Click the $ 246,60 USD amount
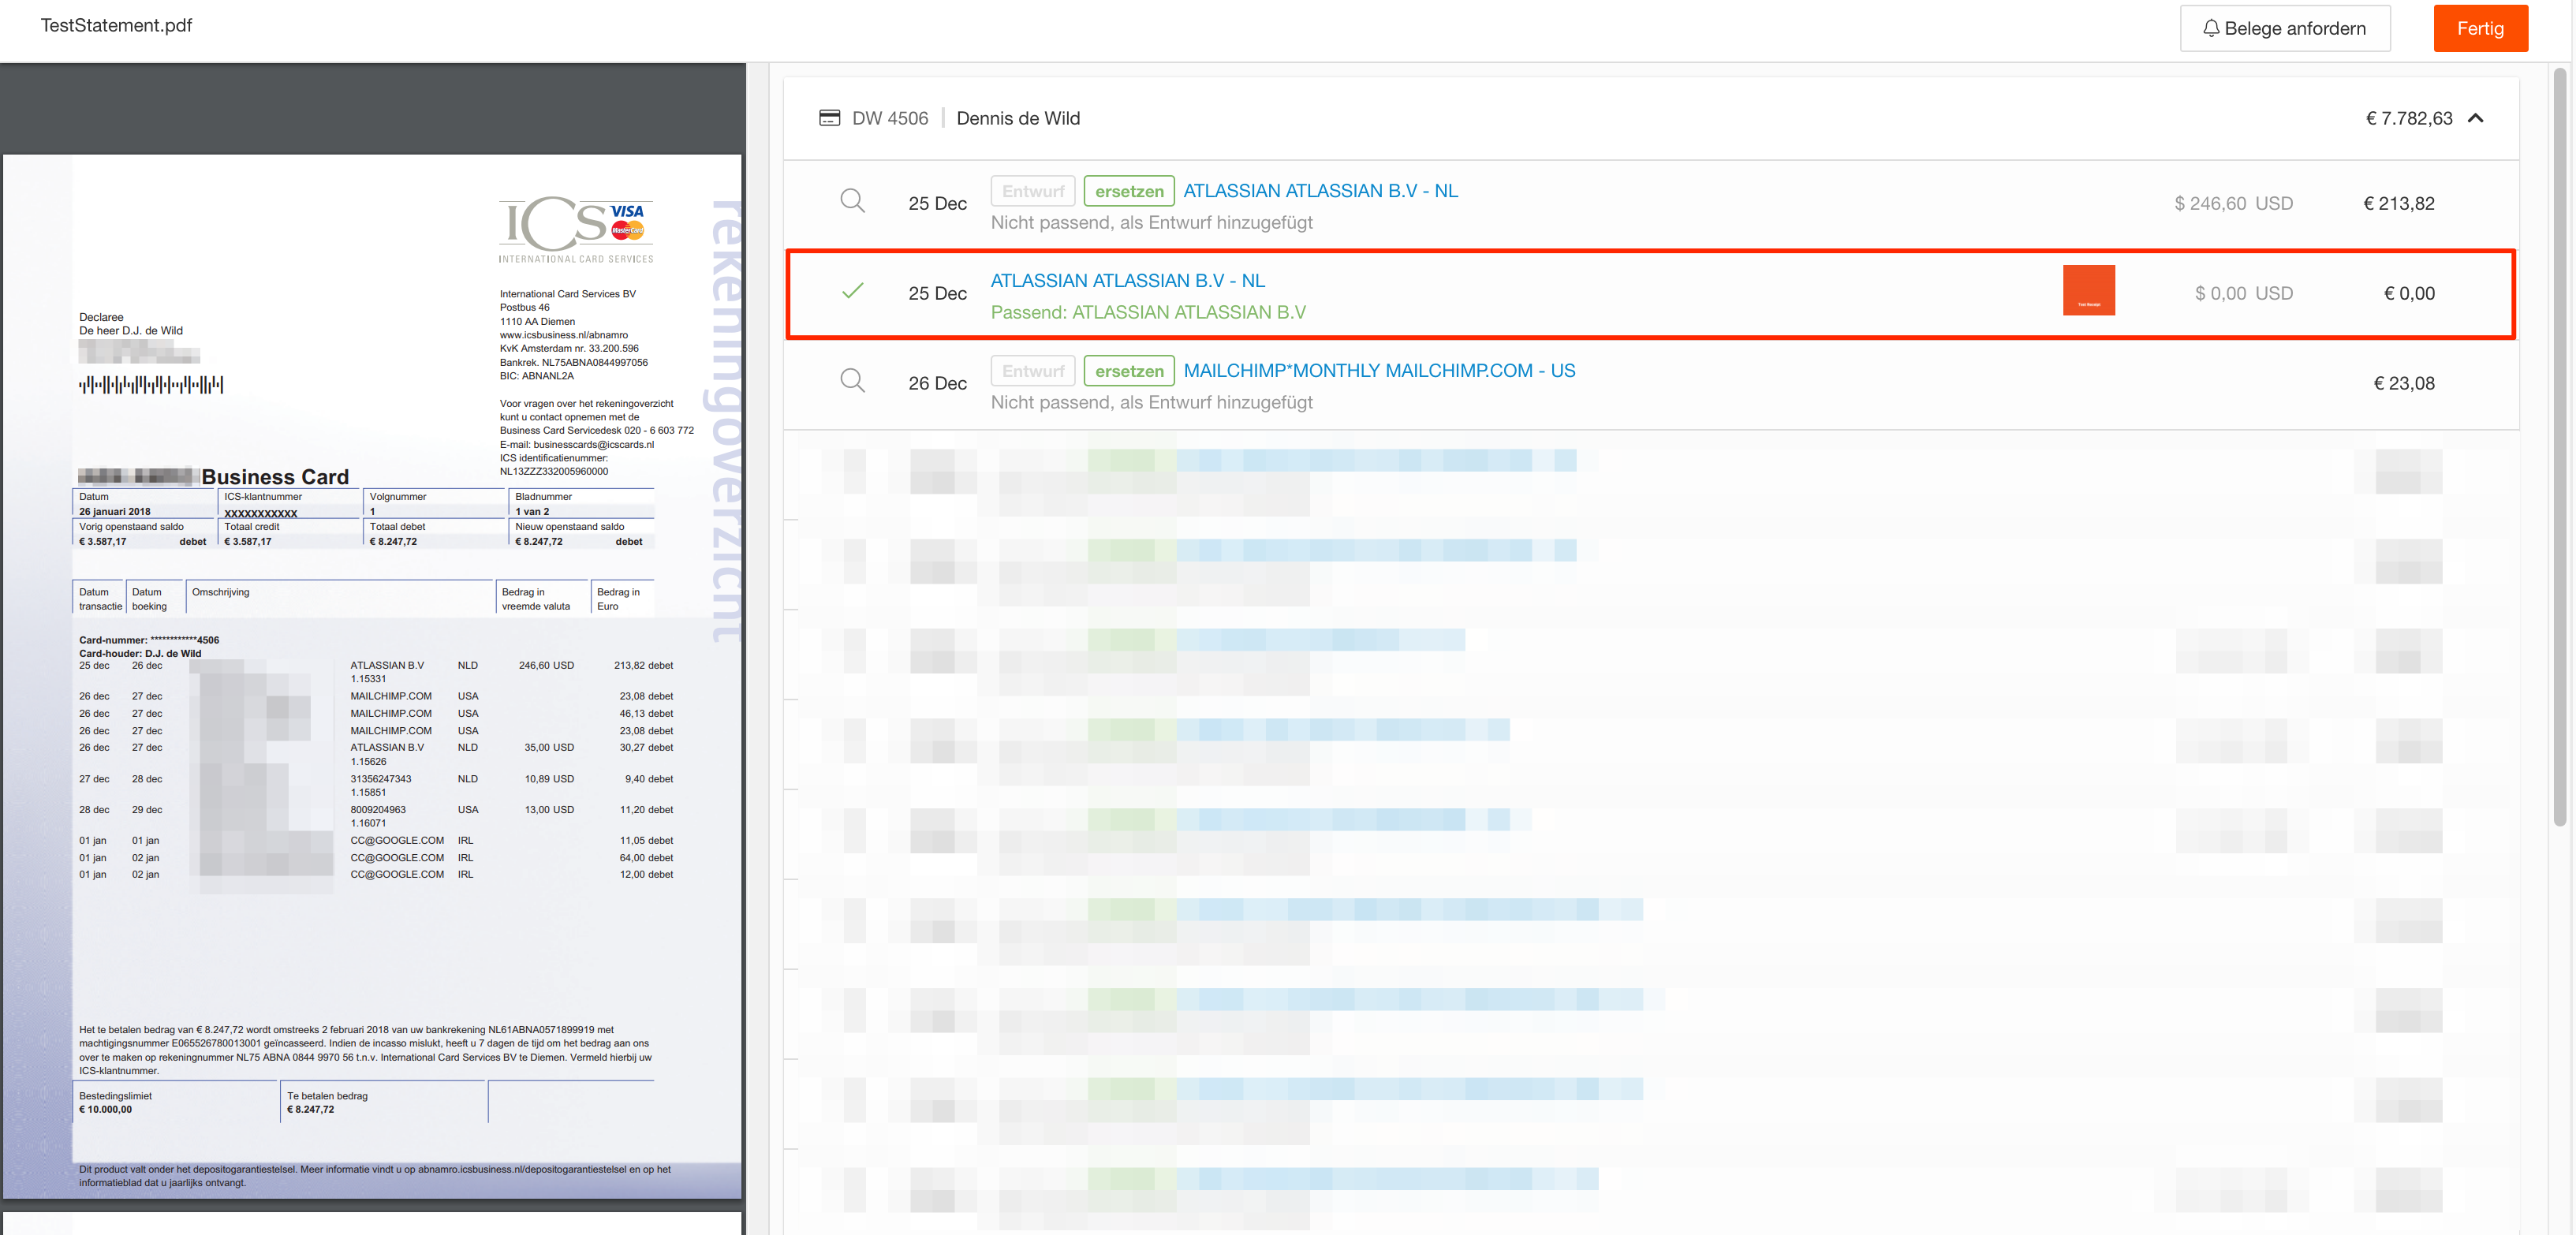This screenshot has width=2576, height=1235. pyautogui.click(x=2233, y=203)
